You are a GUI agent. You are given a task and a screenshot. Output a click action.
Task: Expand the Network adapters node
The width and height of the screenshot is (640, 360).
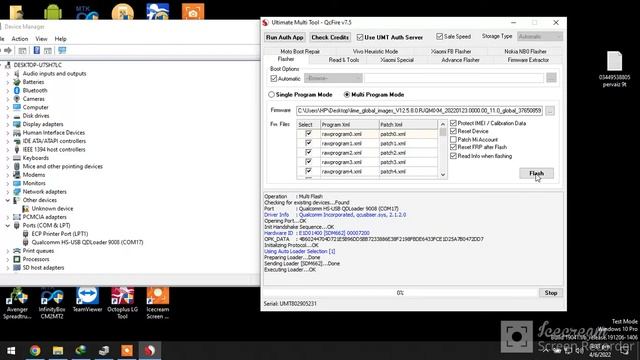click(7, 192)
